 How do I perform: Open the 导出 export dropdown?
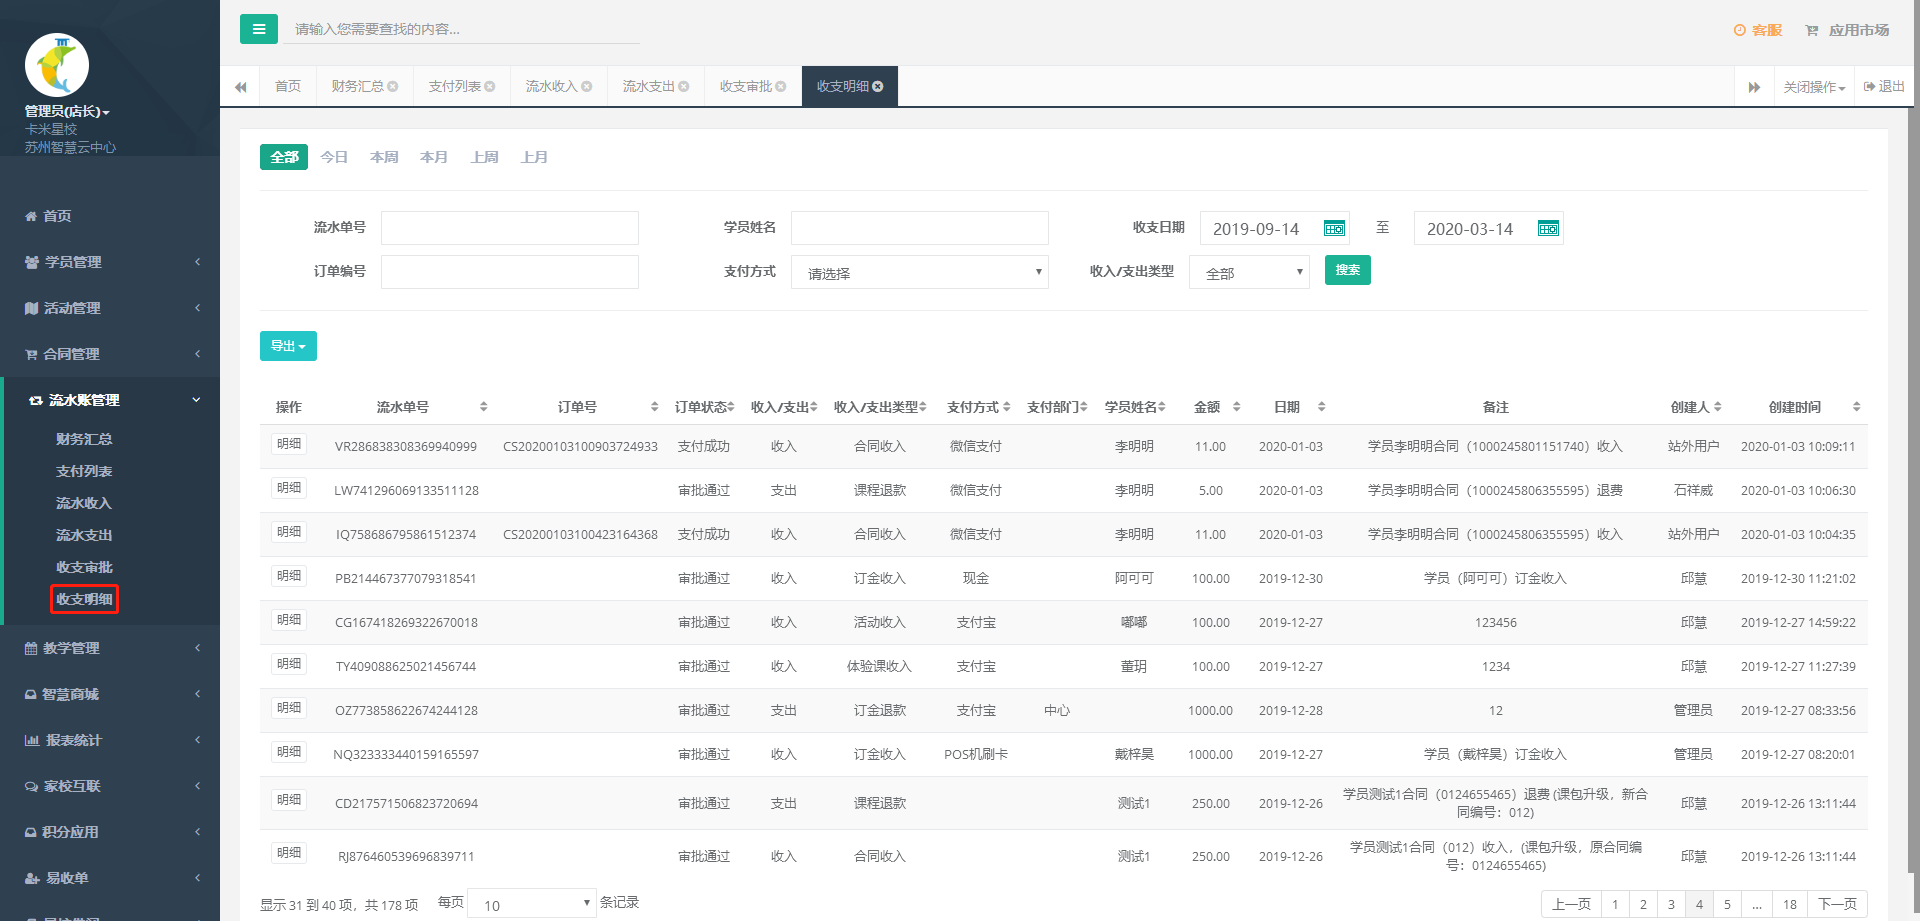coord(288,346)
